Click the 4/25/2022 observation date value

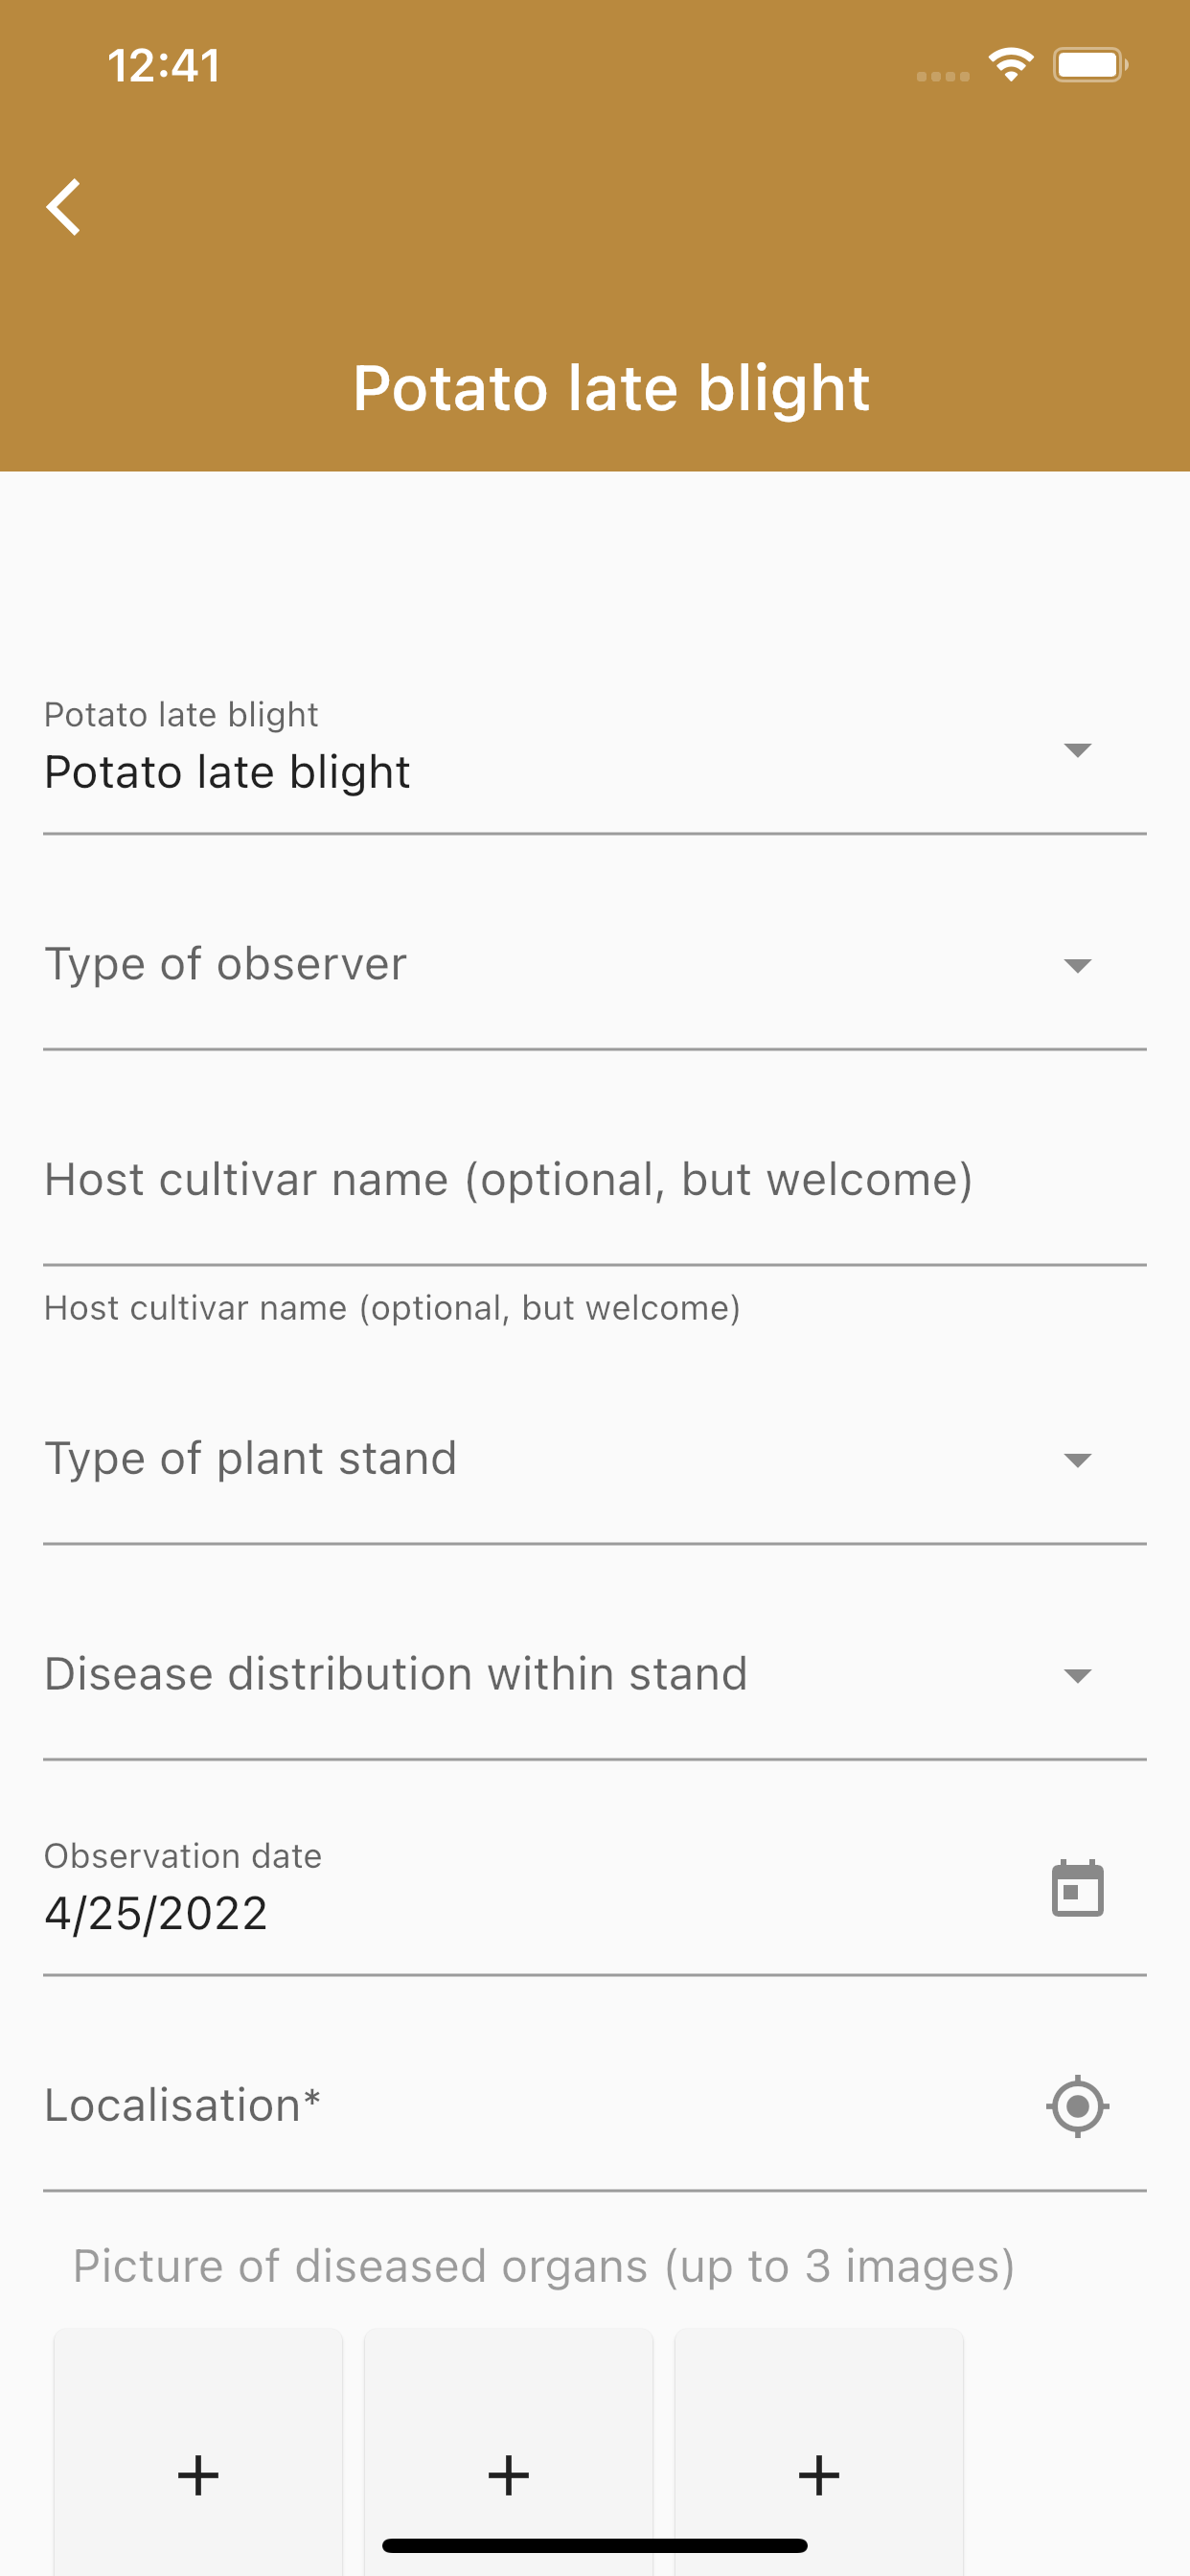156,1913
